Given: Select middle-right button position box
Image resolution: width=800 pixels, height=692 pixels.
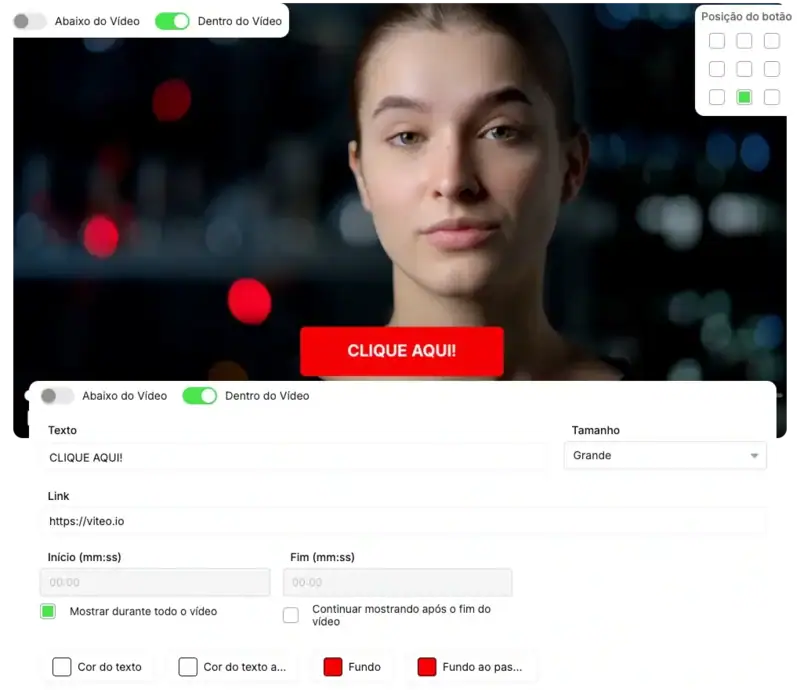Looking at the screenshot, I should (772, 69).
